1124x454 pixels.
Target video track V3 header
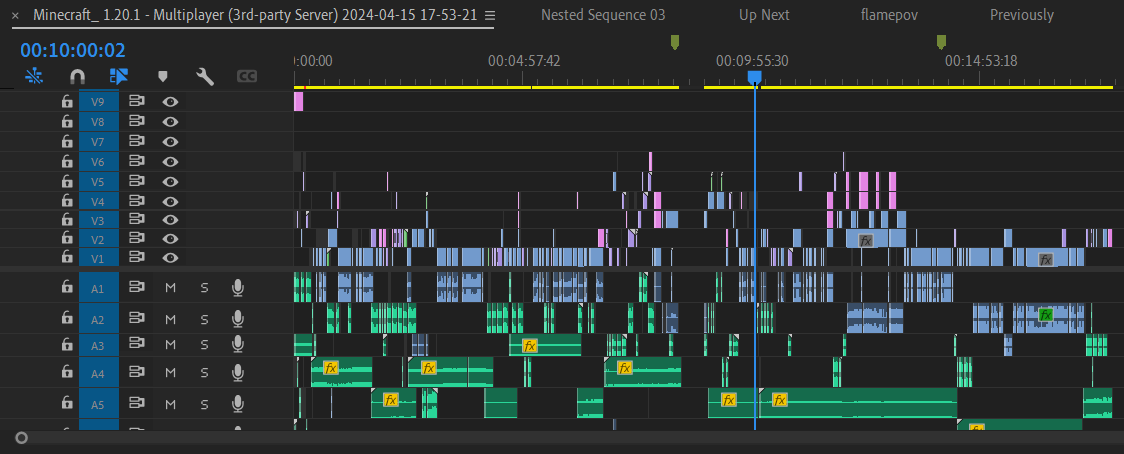pyautogui.click(x=98, y=219)
